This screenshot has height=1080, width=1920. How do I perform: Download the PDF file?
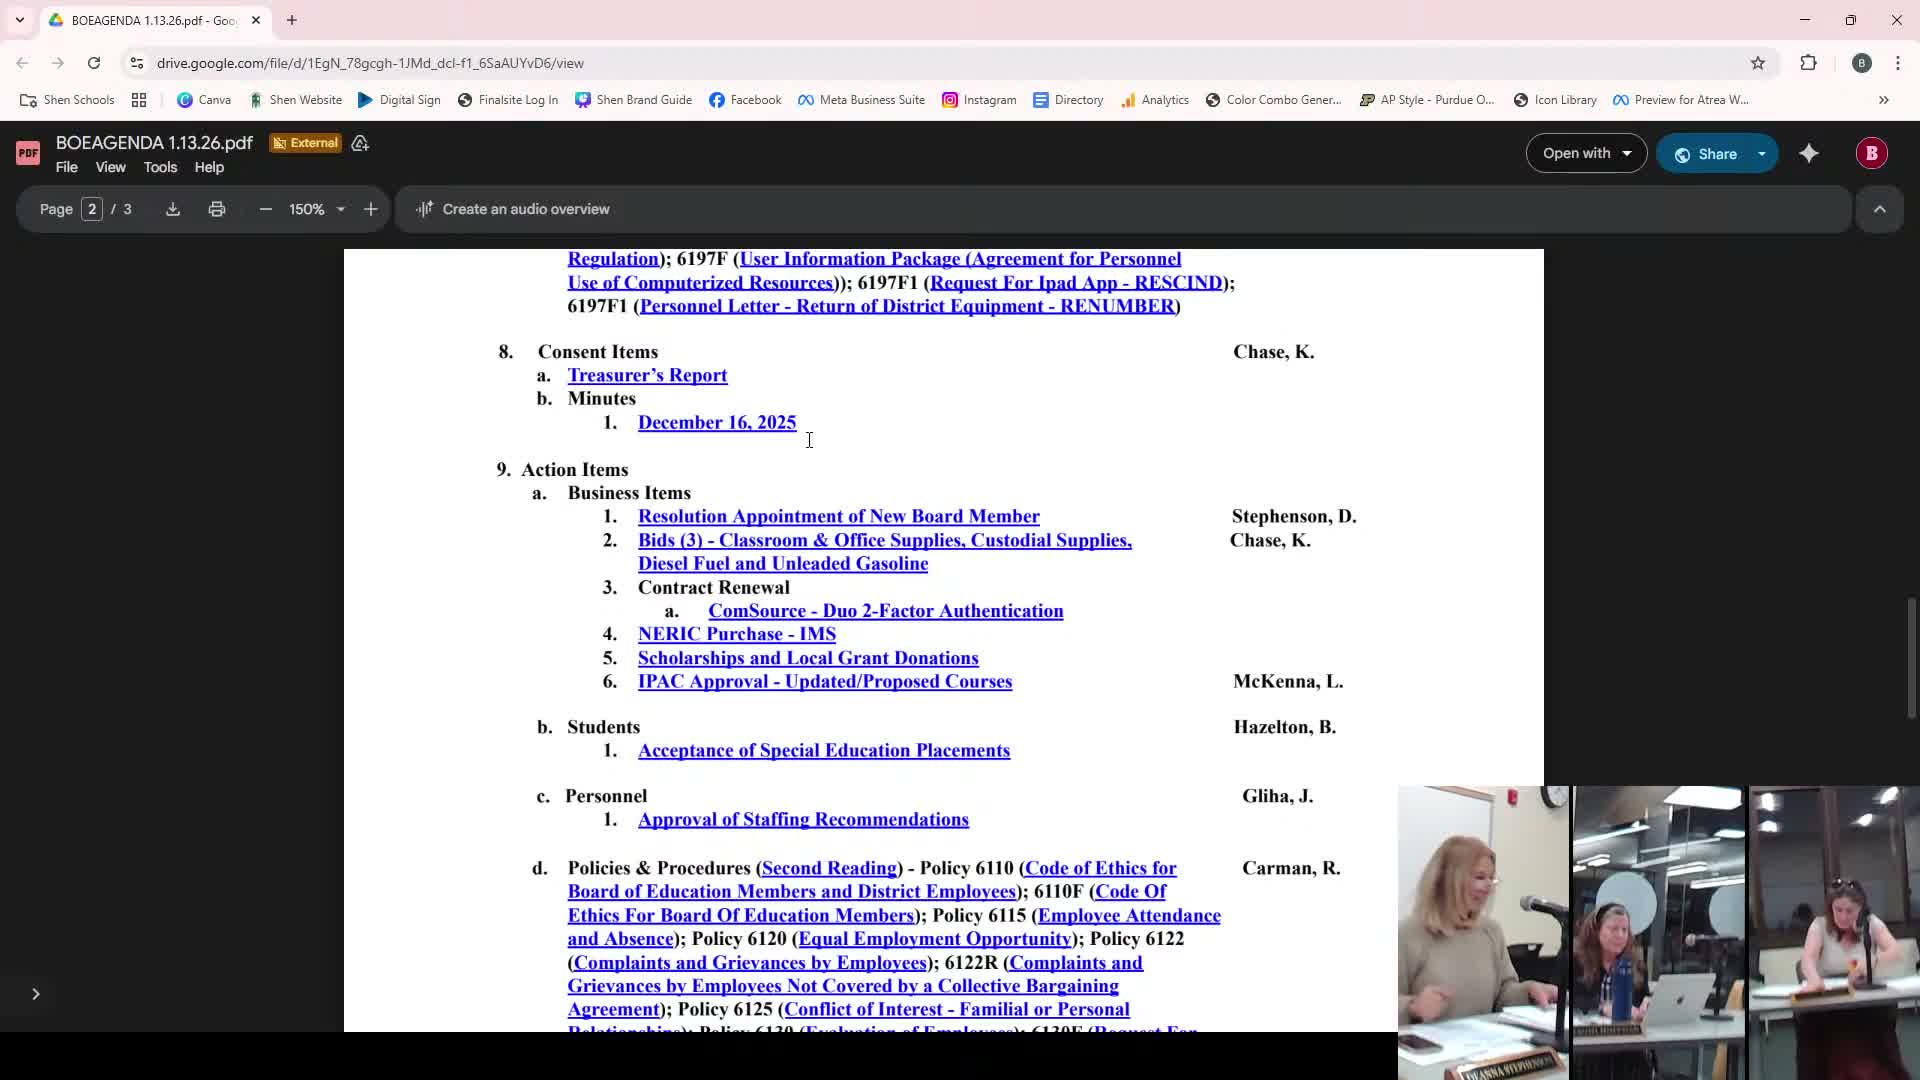point(173,209)
